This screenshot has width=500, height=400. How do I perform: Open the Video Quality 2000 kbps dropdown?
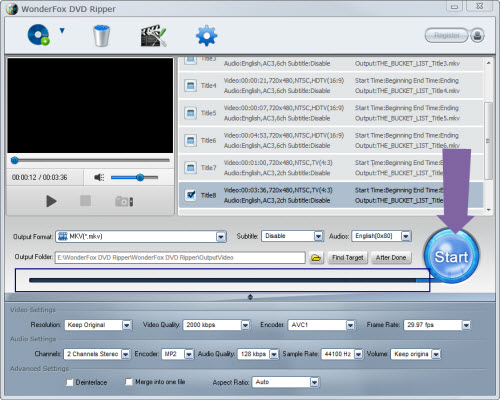245,325
